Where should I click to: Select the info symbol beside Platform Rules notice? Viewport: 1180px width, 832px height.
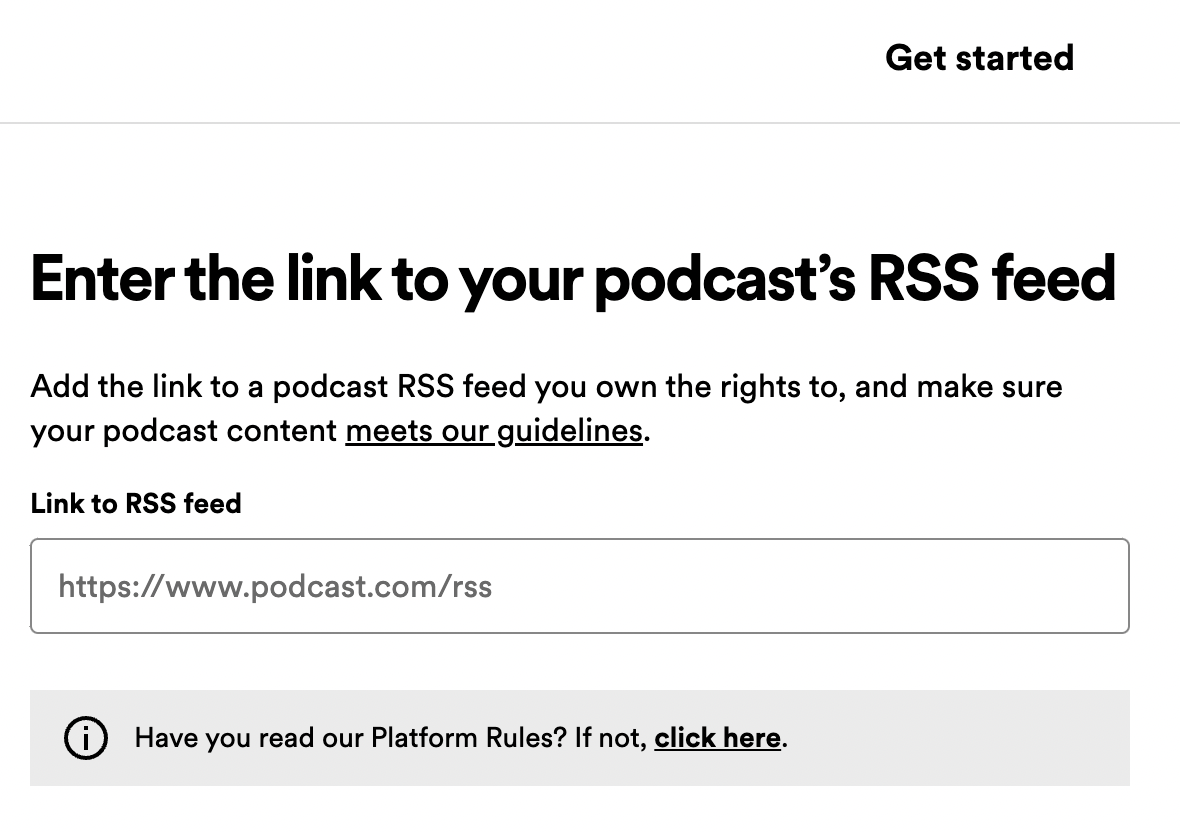pyautogui.click(x=86, y=738)
